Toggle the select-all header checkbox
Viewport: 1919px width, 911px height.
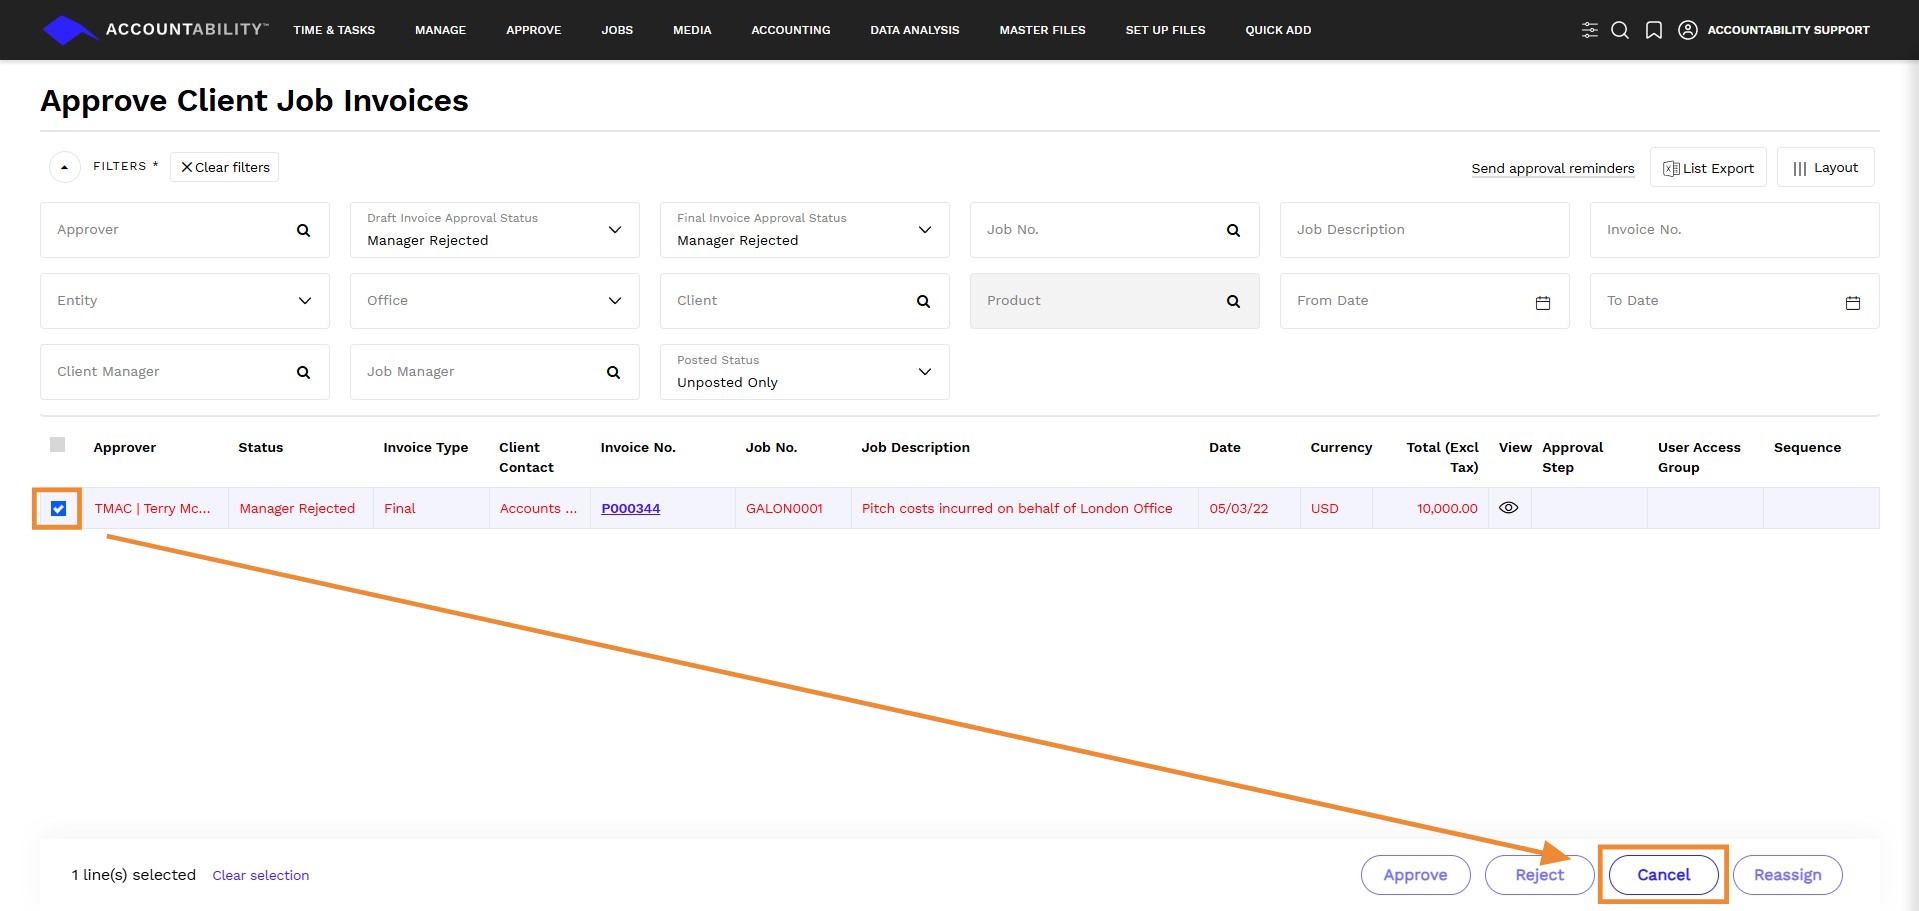pyautogui.click(x=58, y=445)
